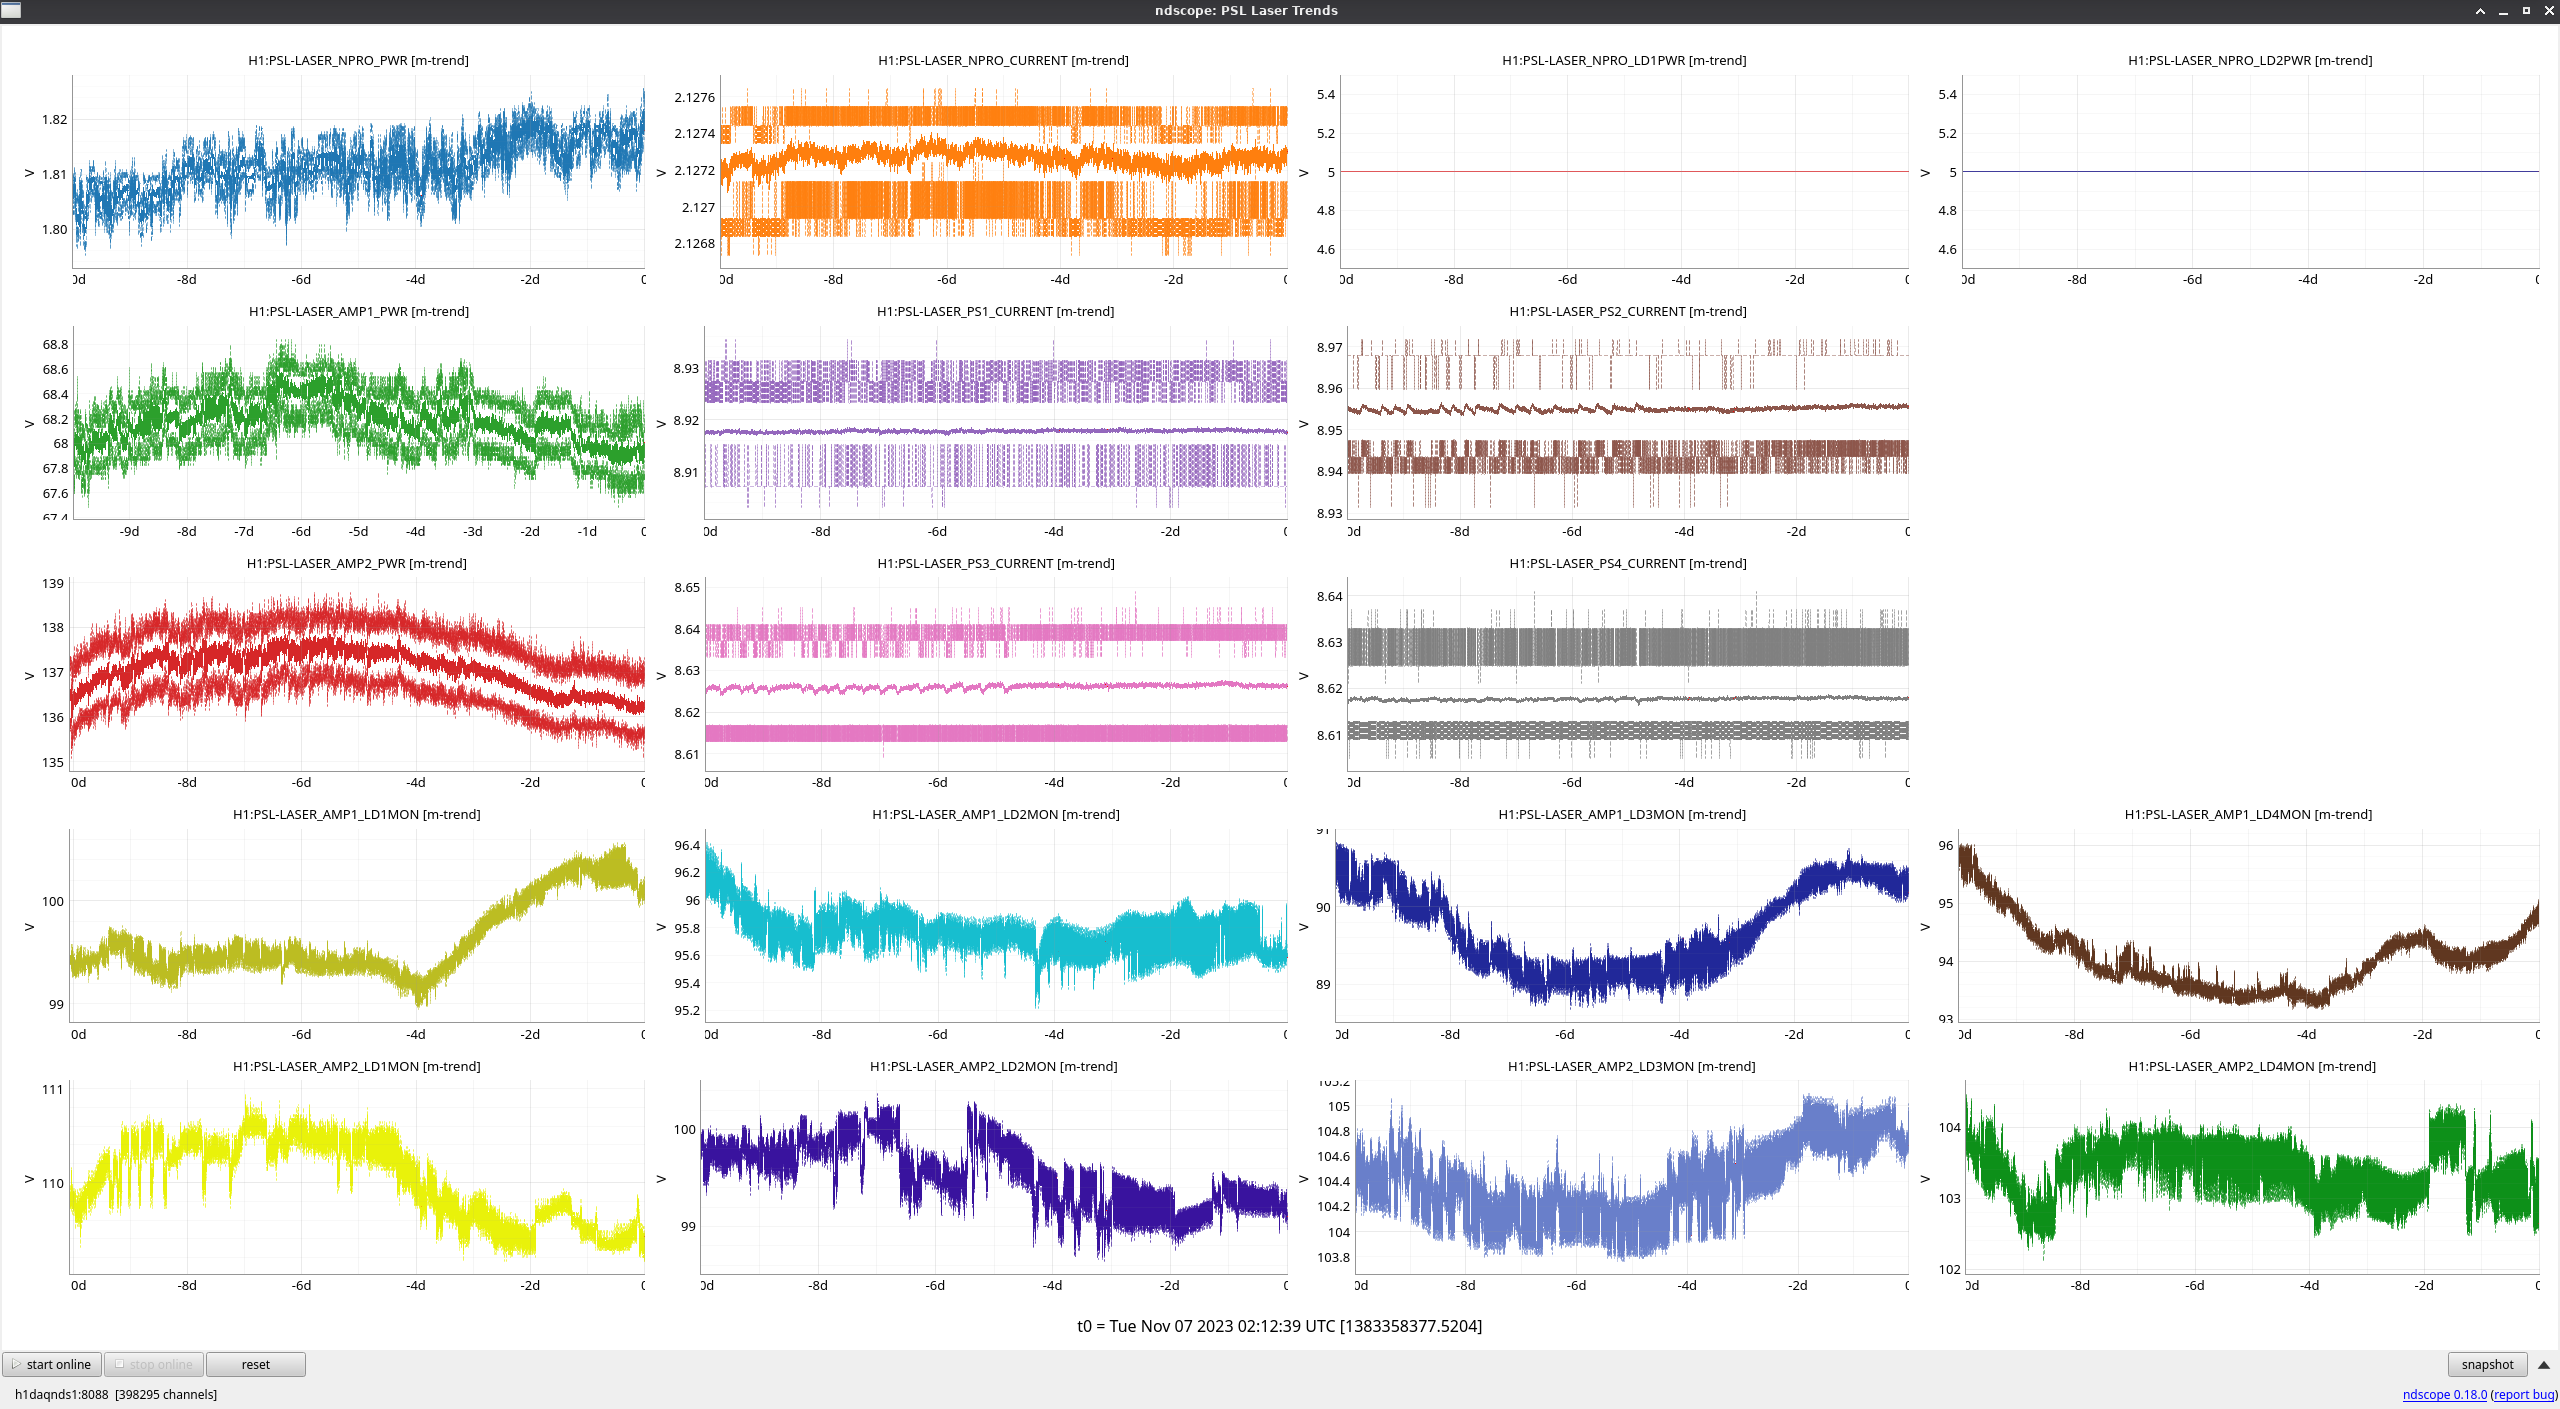This screenshot has height=1409, width=2560.
Task: Select the NPRO_CURRENT orange trend plot
Action: 1003,170
